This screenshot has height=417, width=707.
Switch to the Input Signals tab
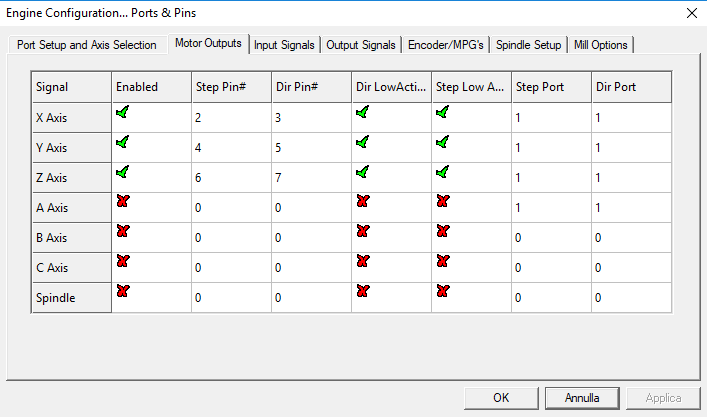tap(284, 45)
